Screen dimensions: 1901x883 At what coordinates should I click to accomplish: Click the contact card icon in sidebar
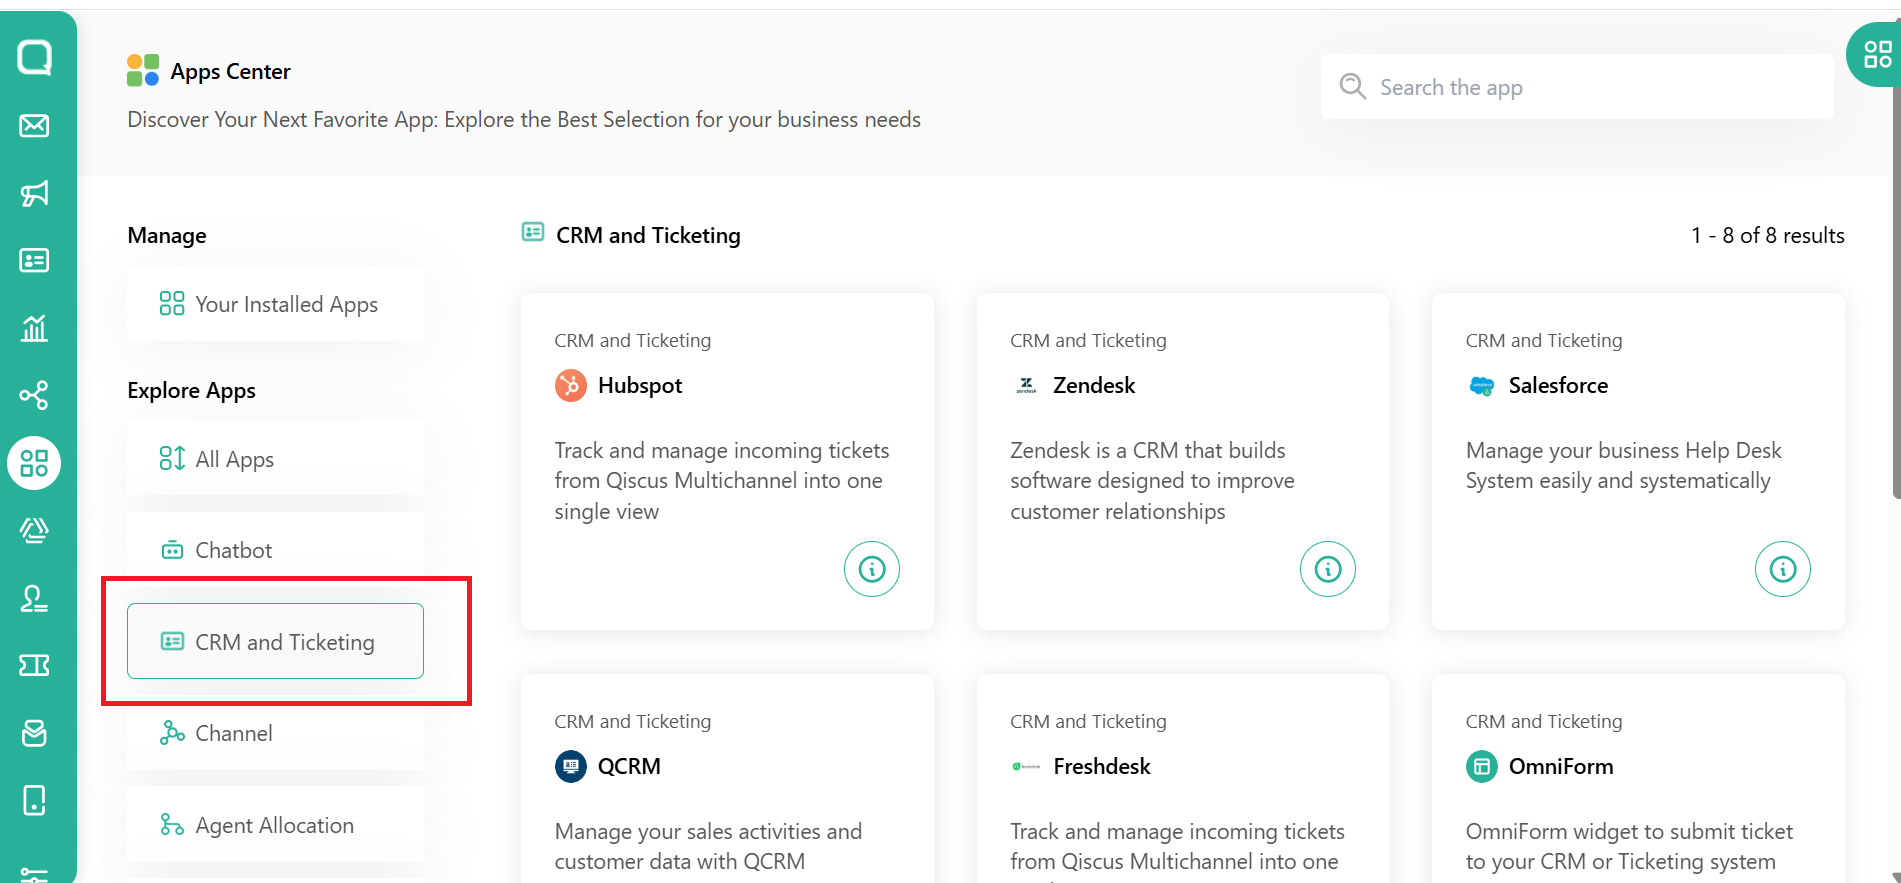(34, 261)
